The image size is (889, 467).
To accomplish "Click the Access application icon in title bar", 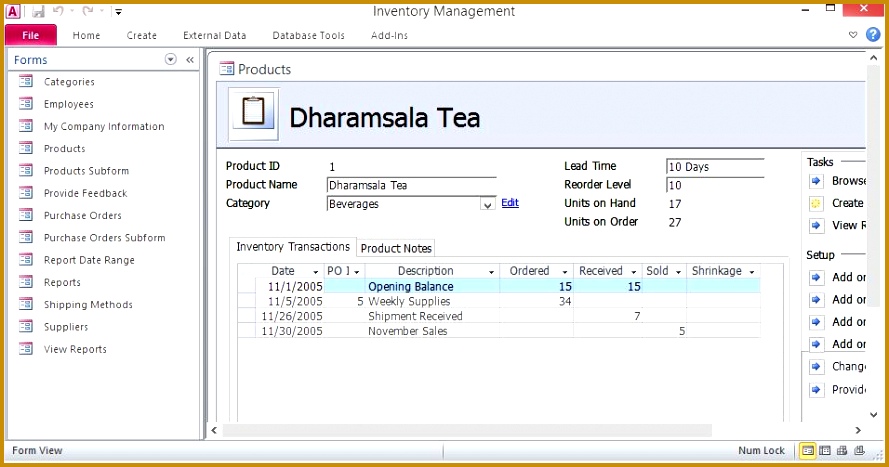I will (x=12, y=11).
